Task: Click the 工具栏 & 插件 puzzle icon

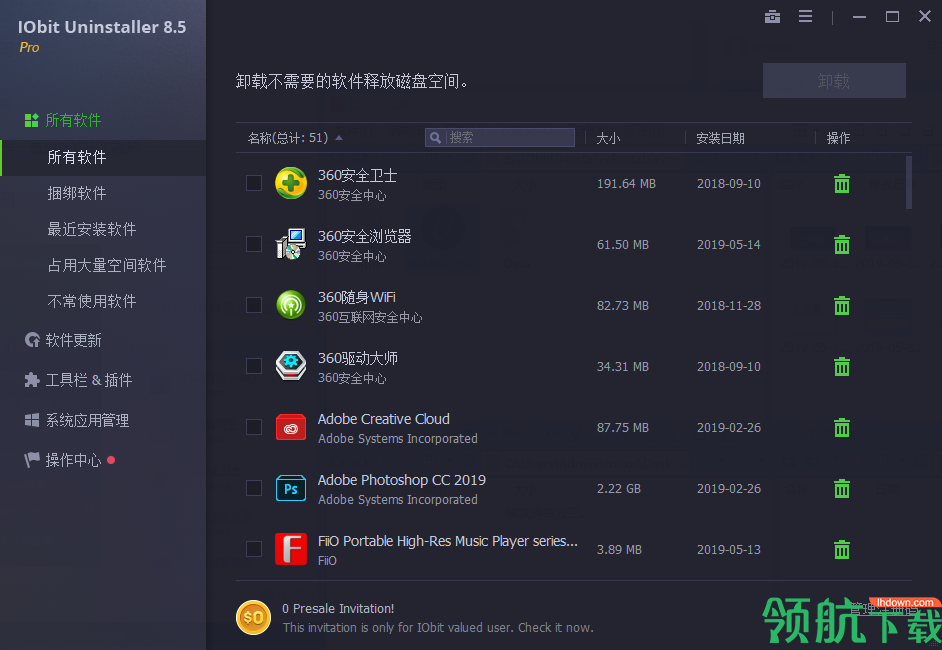Action: coord(32,380)
